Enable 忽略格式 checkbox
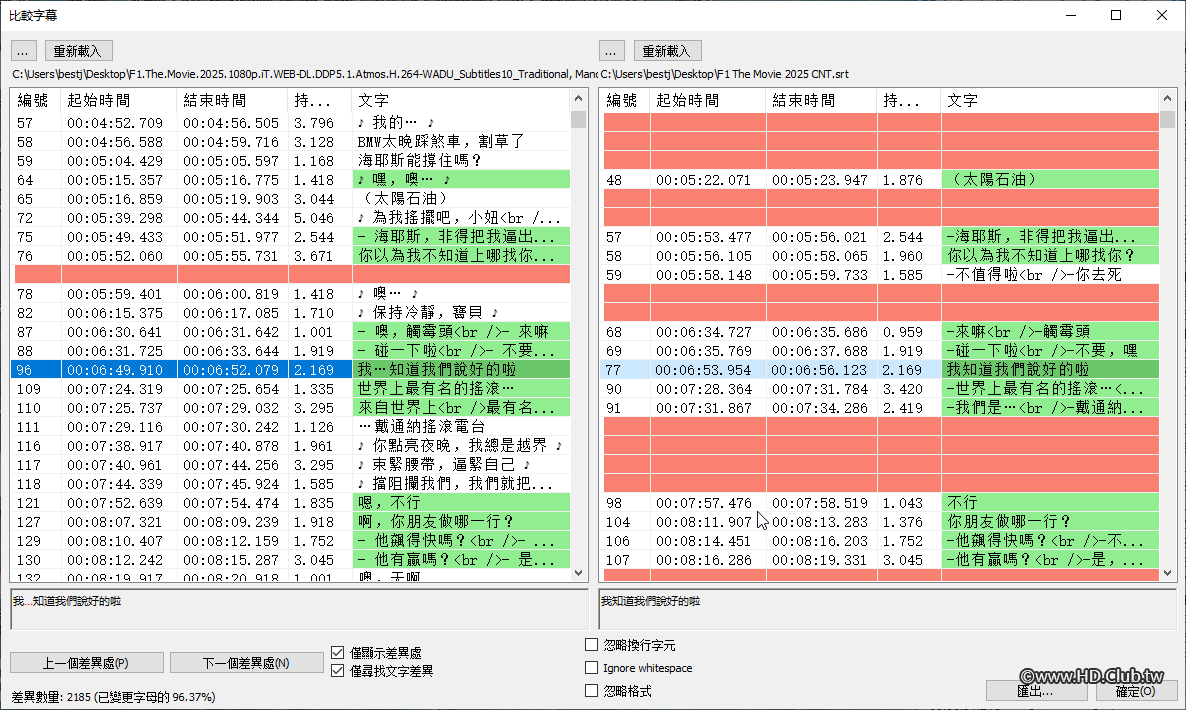 591,690
